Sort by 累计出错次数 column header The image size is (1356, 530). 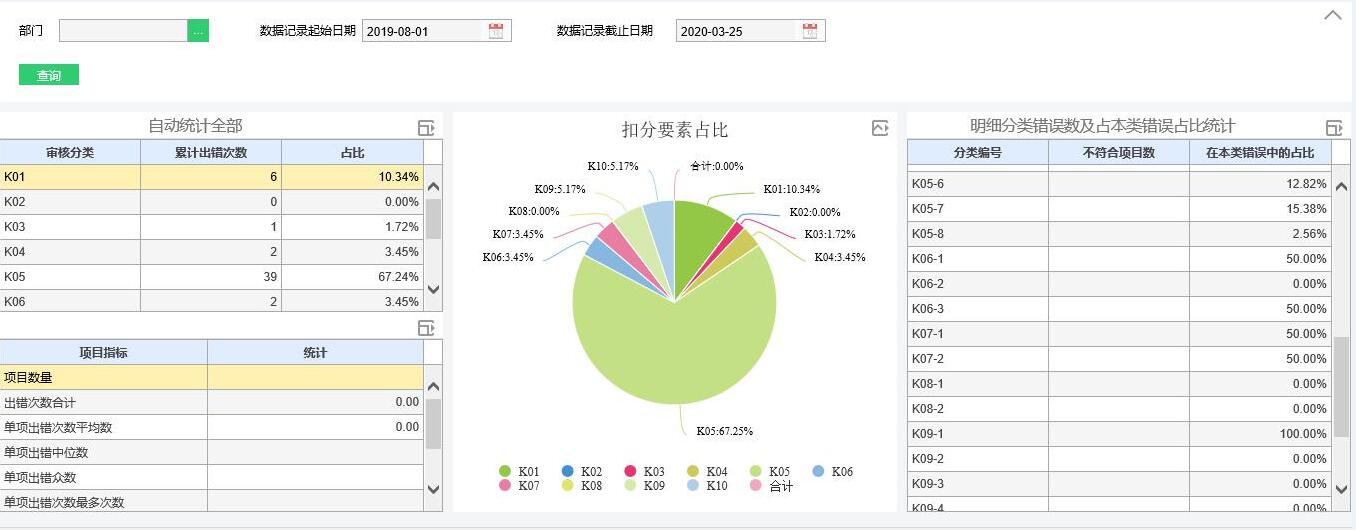211,152
